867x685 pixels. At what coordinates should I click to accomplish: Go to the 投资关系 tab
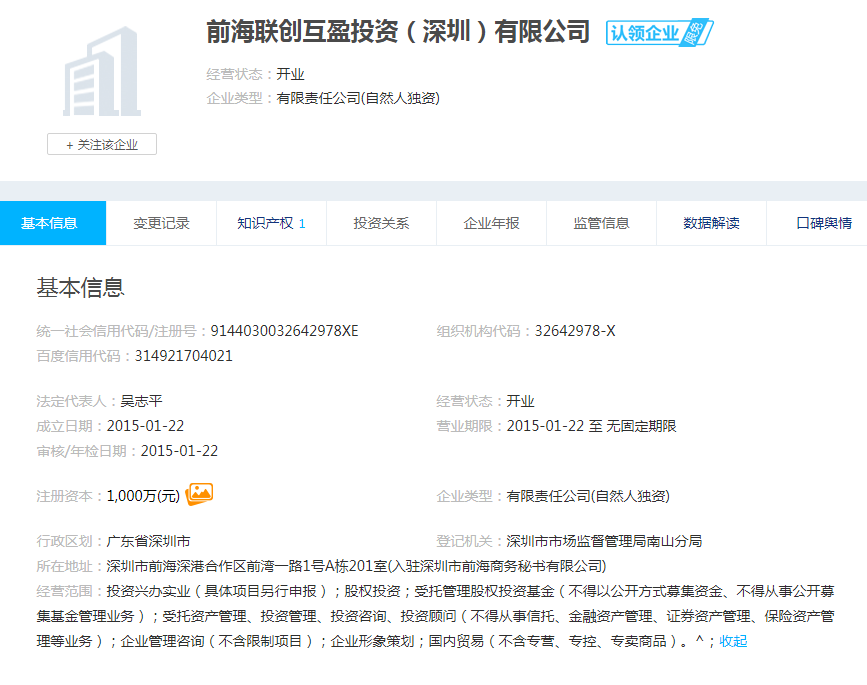[x=381, y=223]
